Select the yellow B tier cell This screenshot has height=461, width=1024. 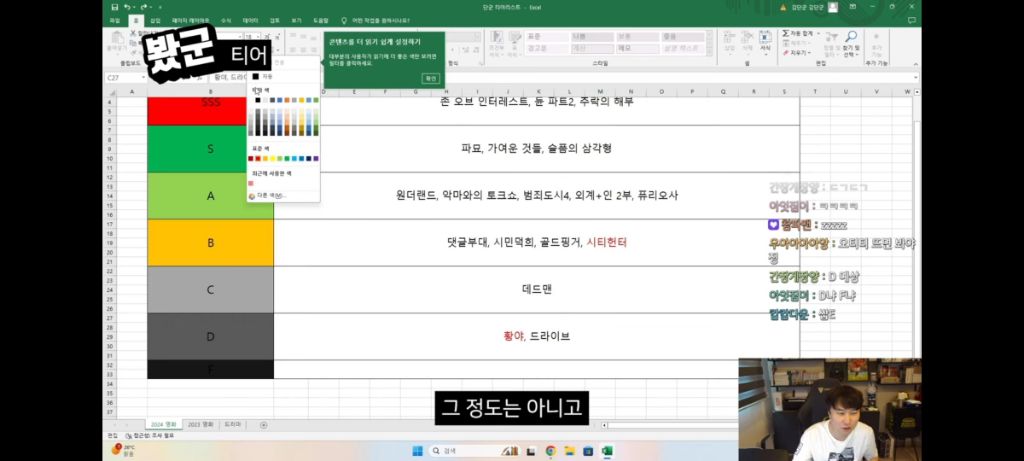point(210,242)
